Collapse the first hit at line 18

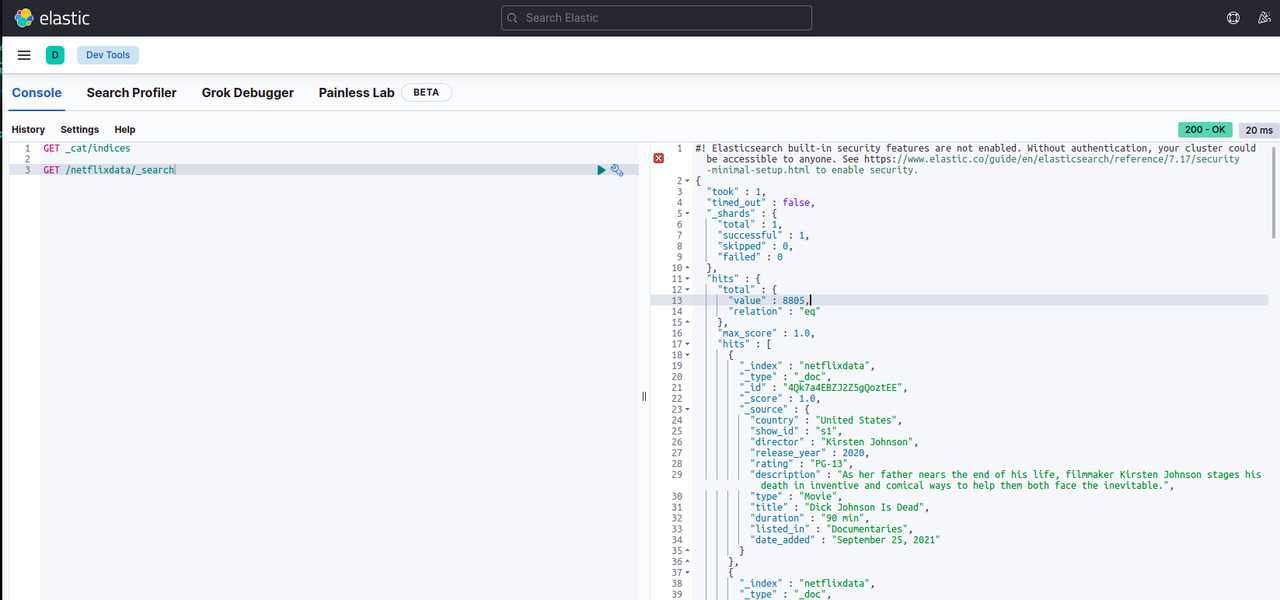click(x=687, y=355)
